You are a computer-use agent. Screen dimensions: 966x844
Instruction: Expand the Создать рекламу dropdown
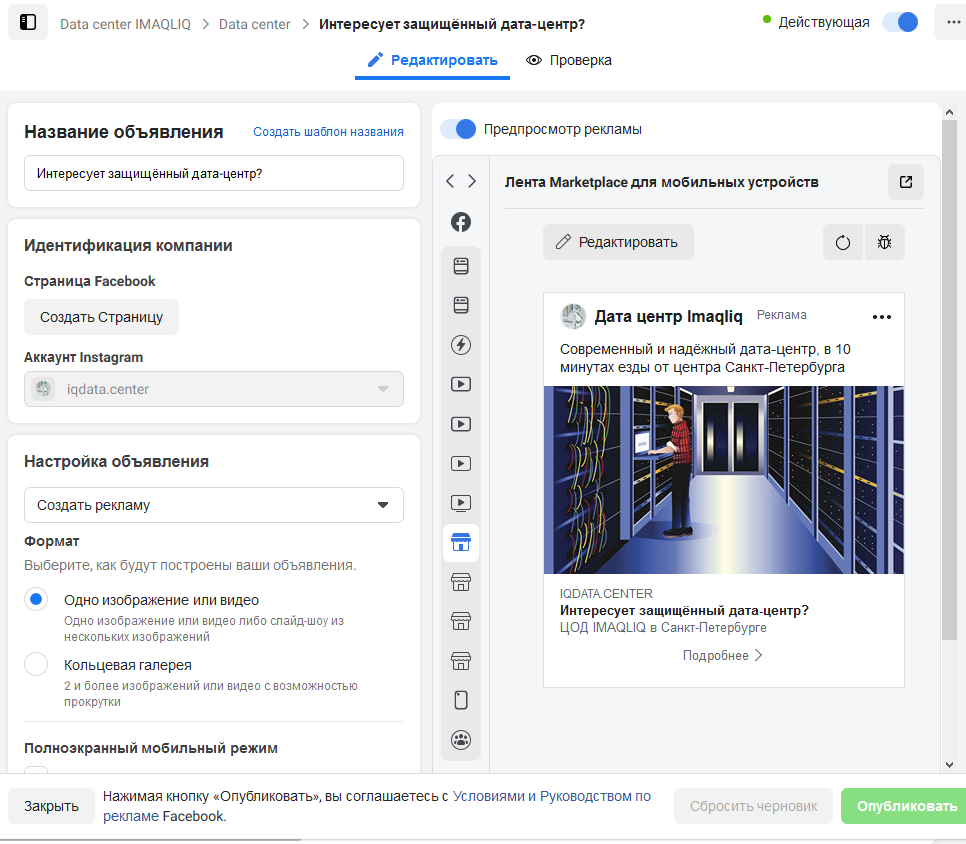pyautogui.click(x=214, y=505)
